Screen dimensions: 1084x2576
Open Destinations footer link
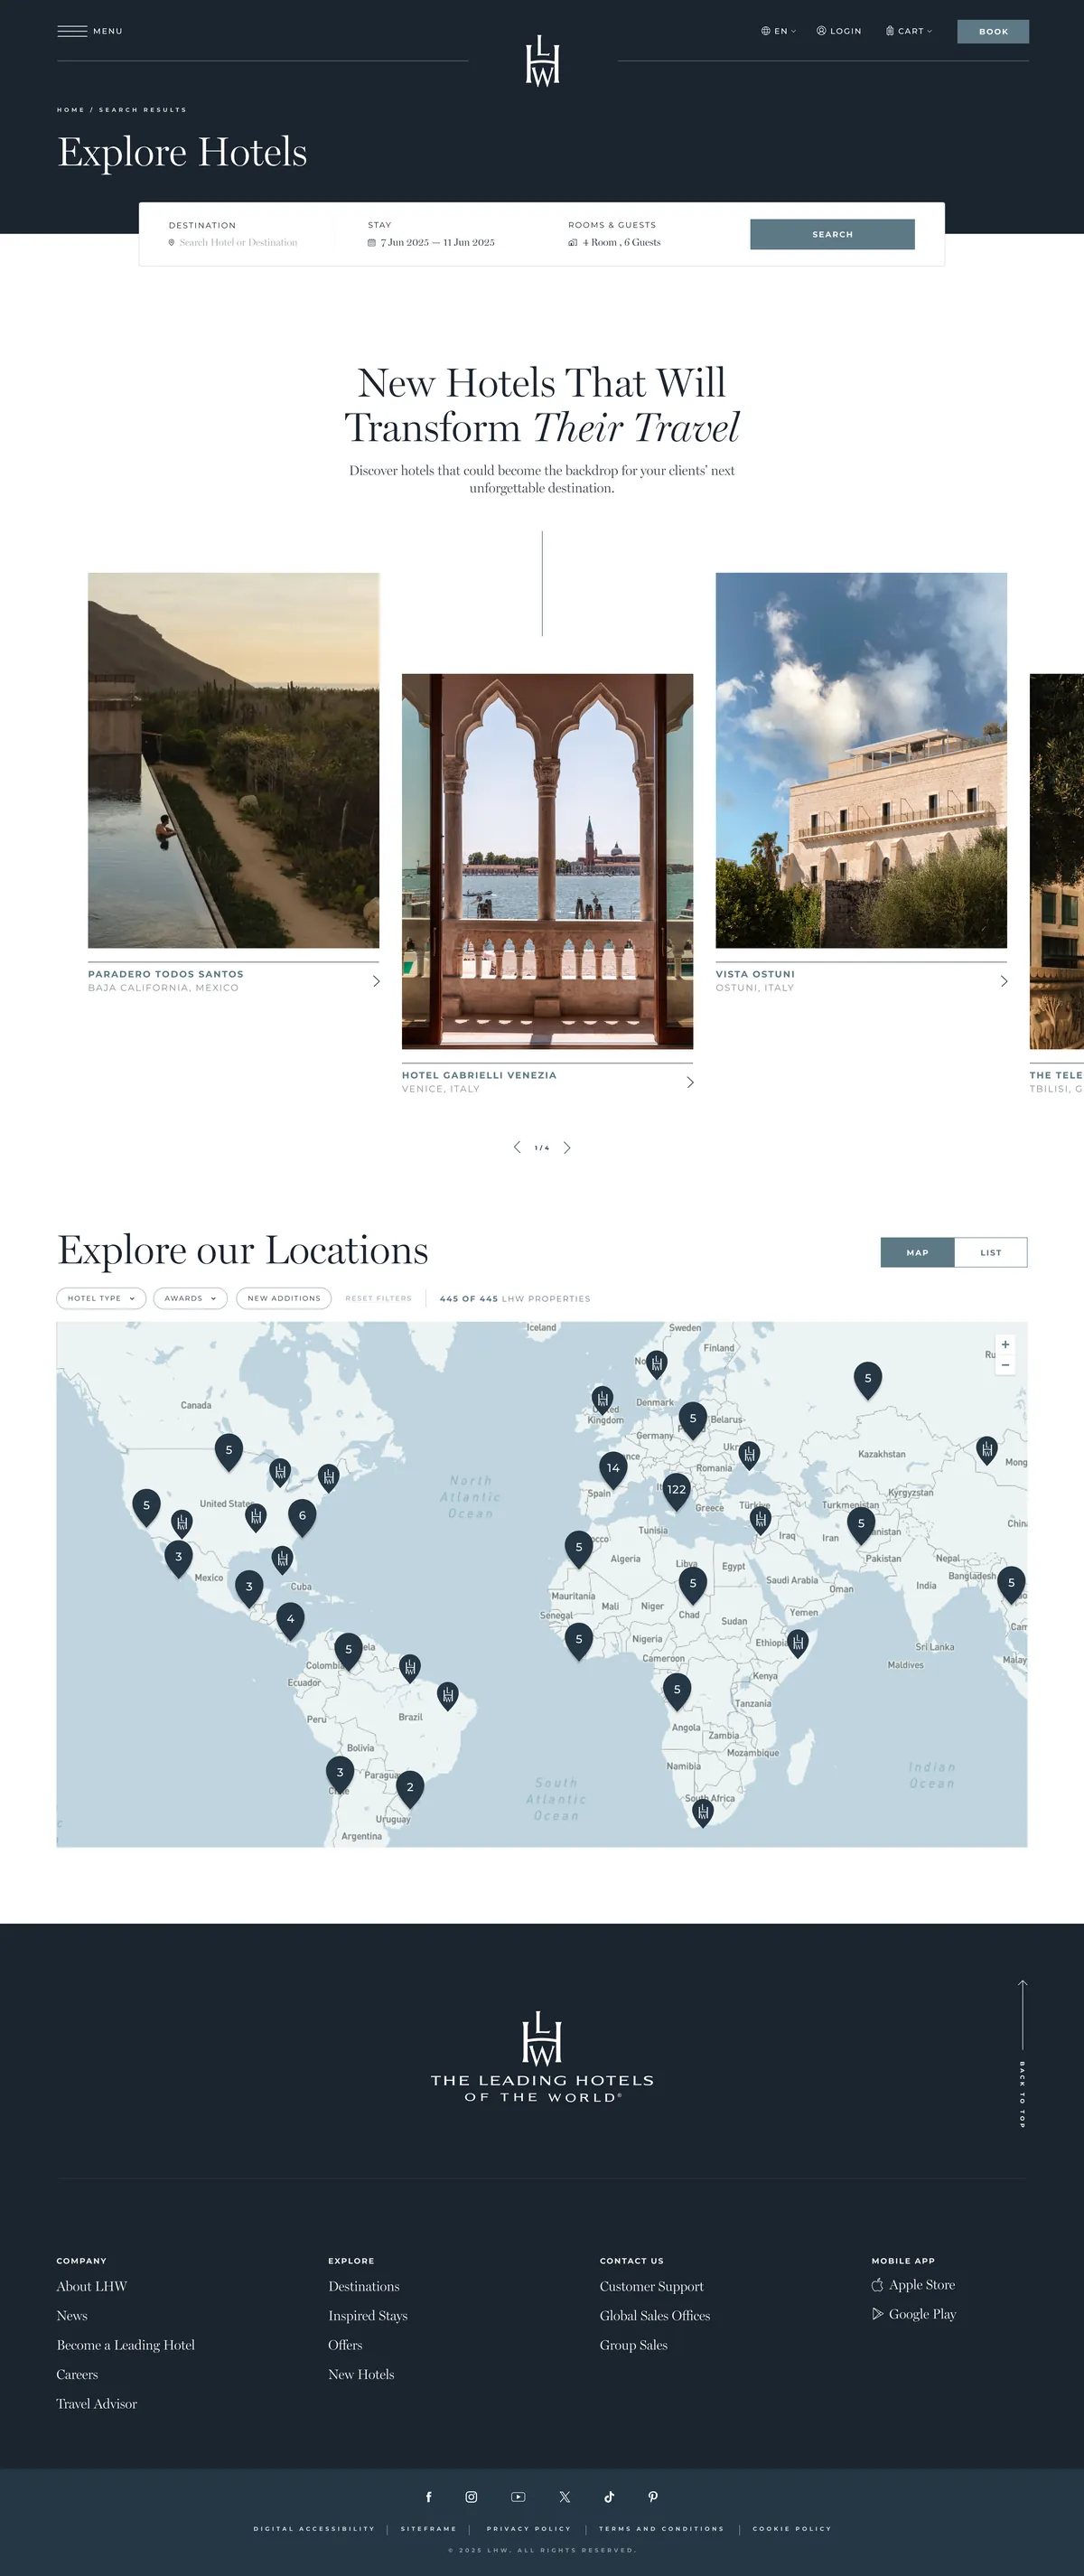point(364,2286)
